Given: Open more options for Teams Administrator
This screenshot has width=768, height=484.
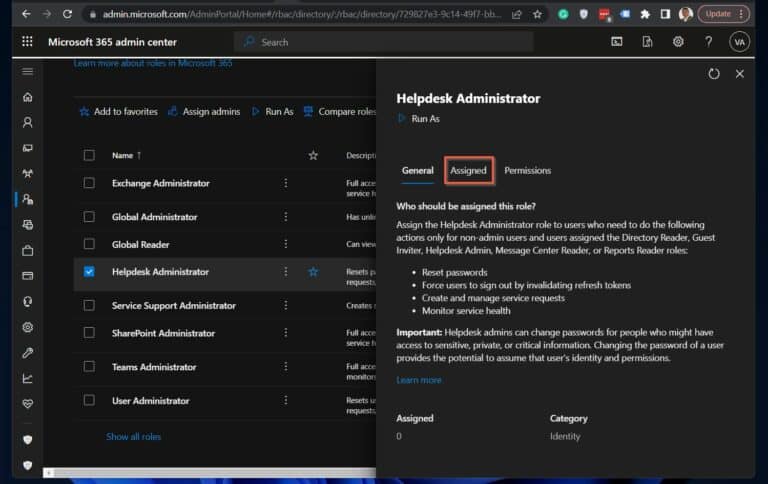Looking at the screenshot, I should point(286,366).
